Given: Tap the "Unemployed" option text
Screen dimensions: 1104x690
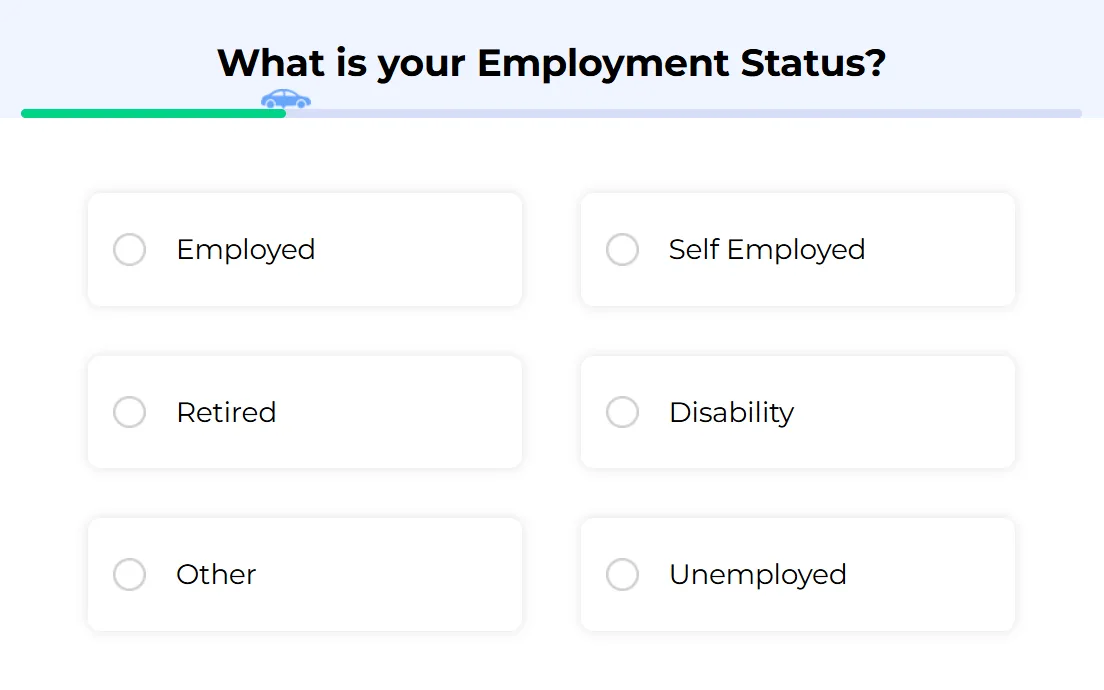Looking at the screenshot, I should click(757, 575).
